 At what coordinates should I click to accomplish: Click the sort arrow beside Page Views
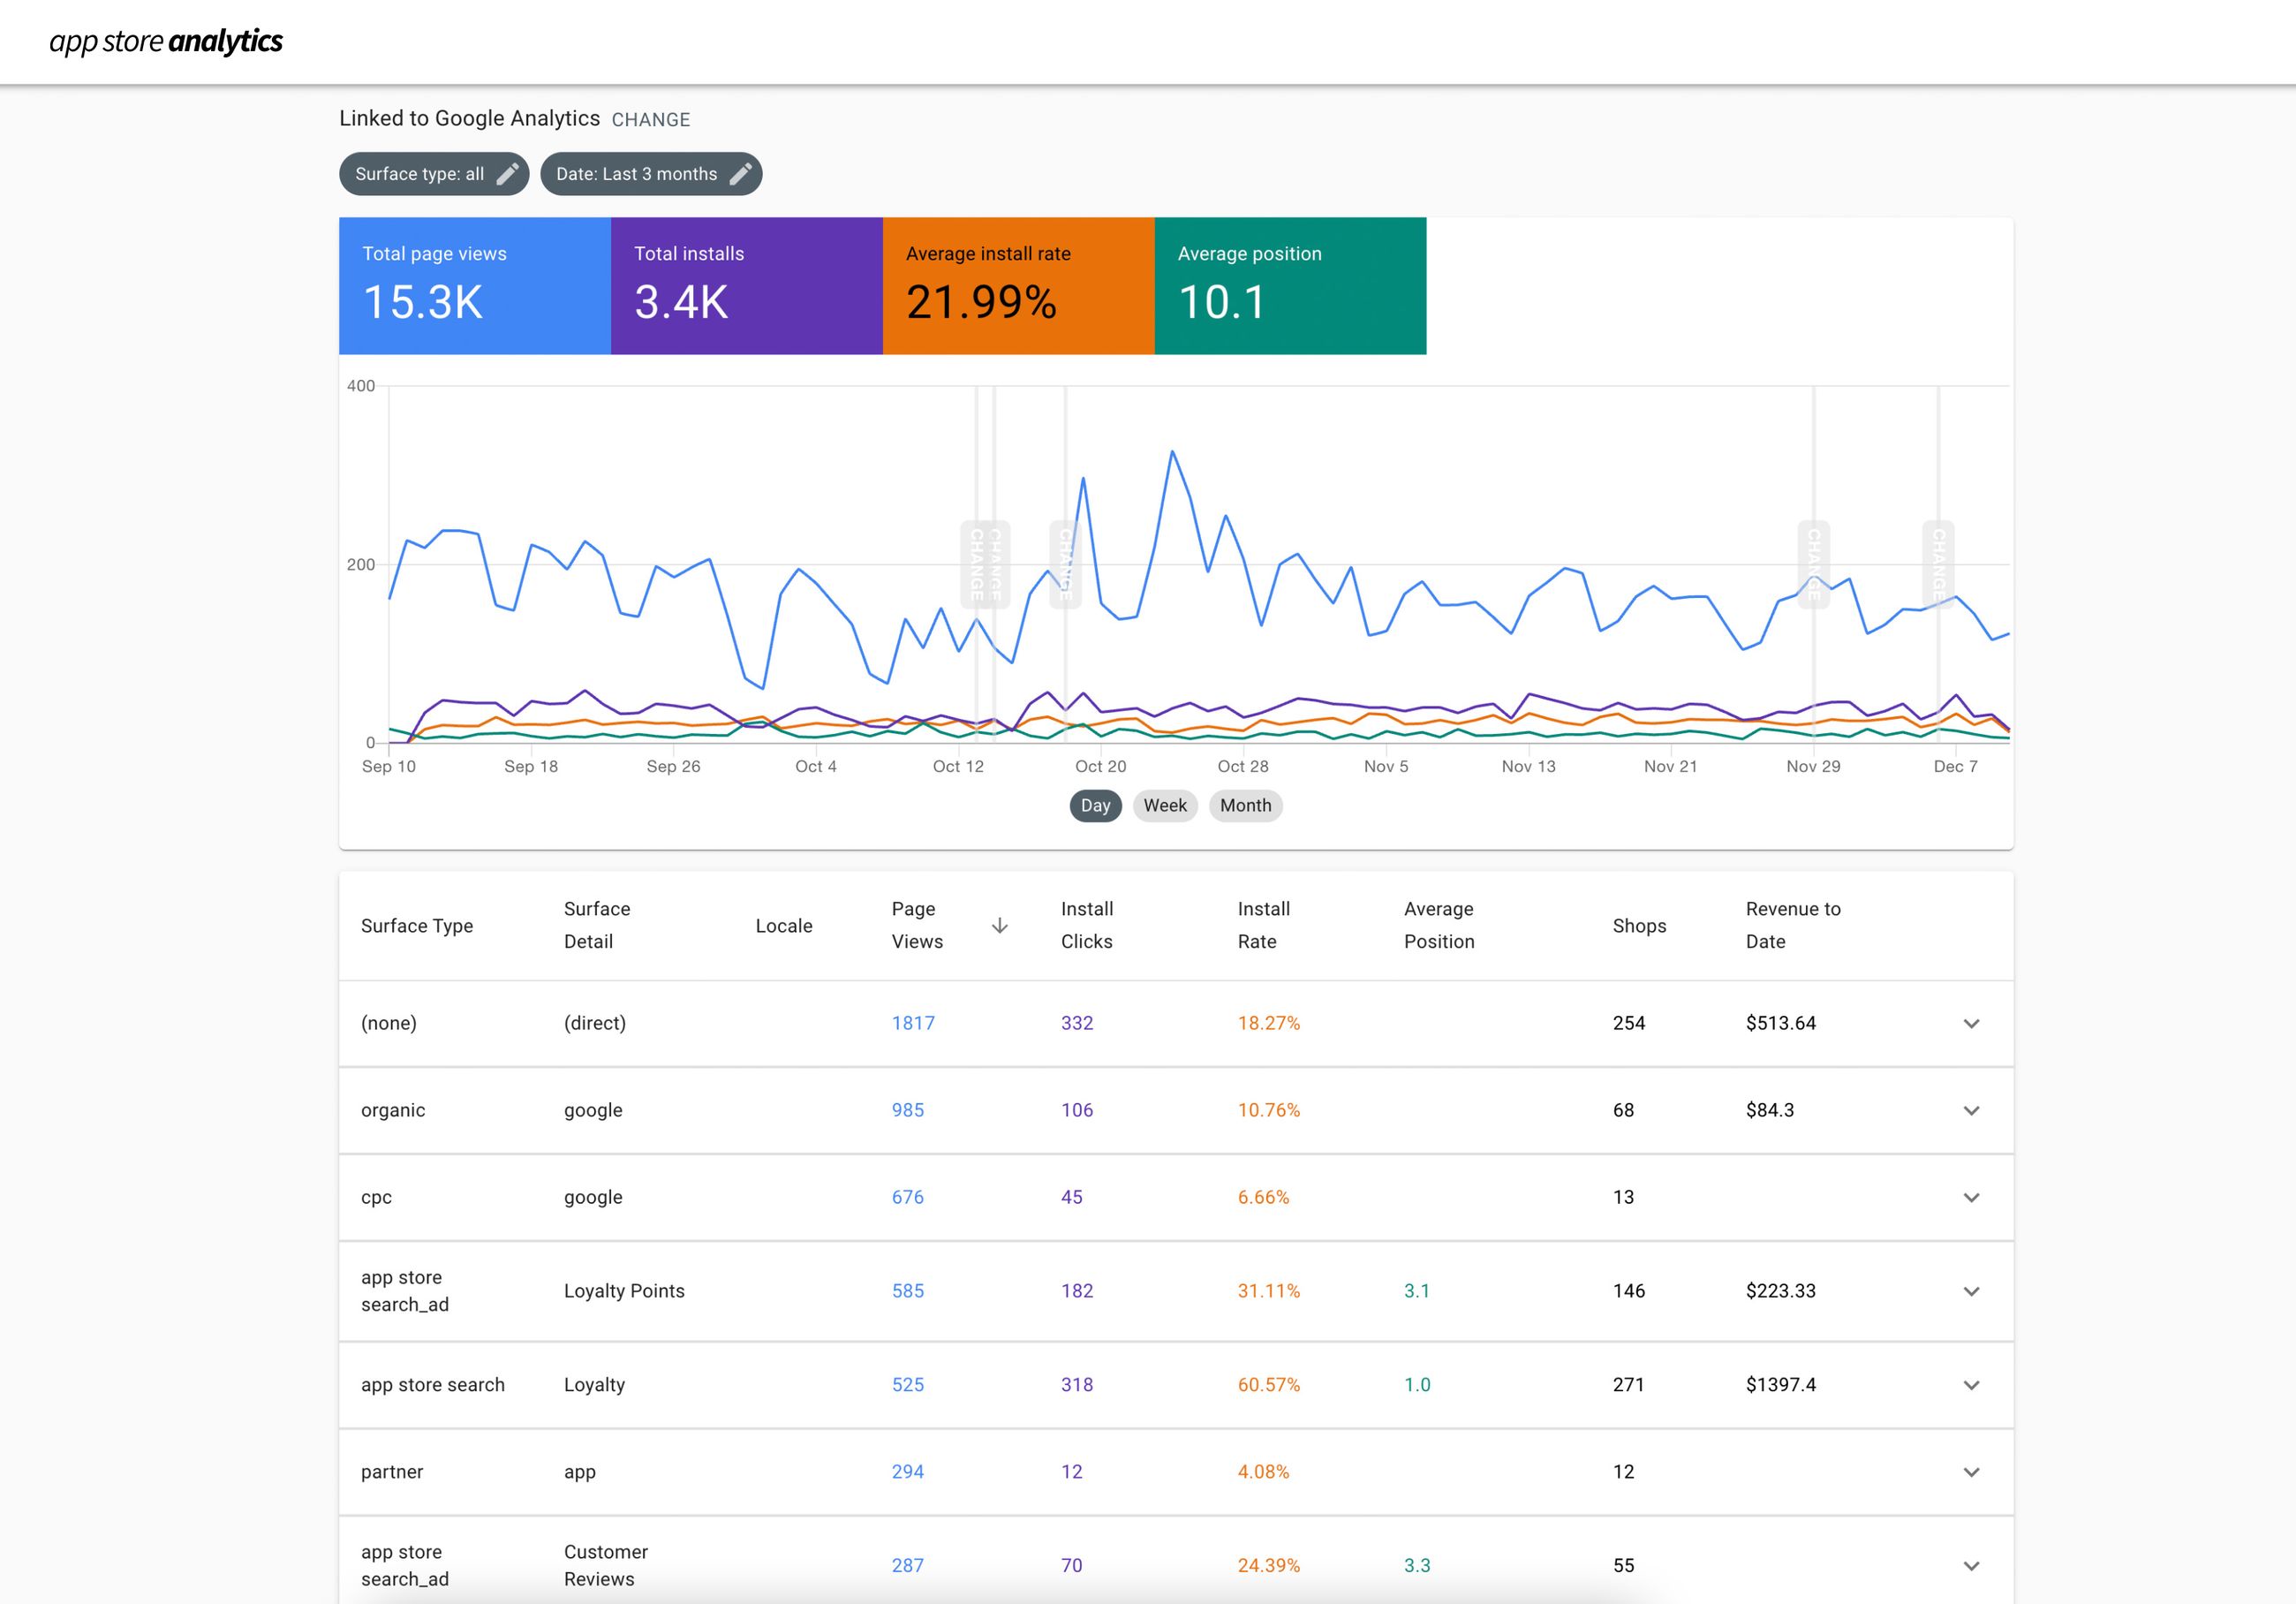999,925
